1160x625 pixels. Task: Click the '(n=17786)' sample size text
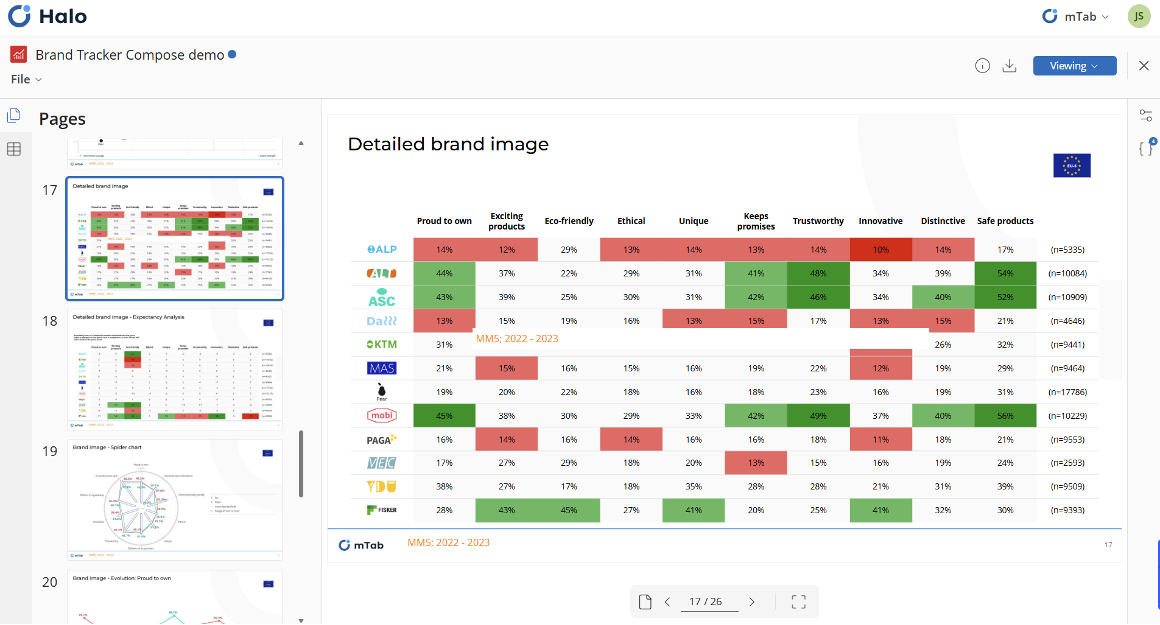1067,392
